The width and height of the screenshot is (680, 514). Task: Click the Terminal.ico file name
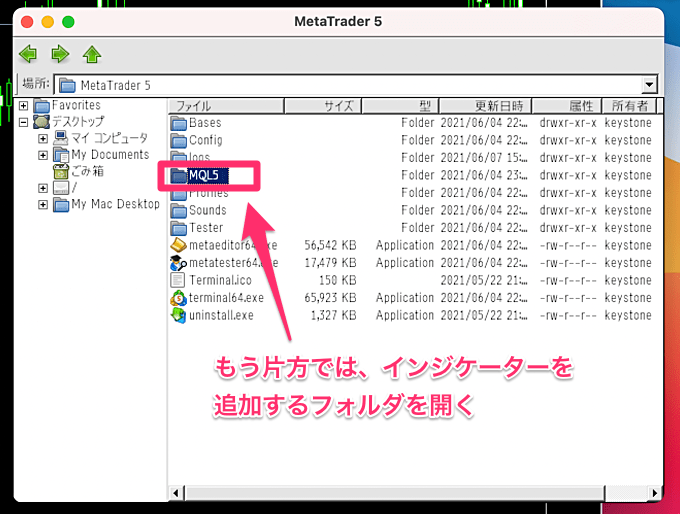point(220,280)
